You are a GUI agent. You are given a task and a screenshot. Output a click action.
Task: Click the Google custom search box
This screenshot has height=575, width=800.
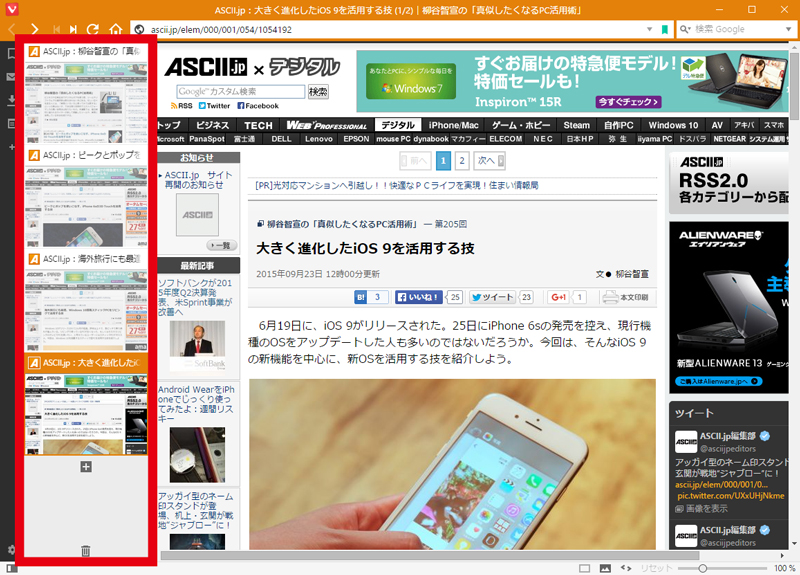tap(241, 91)
